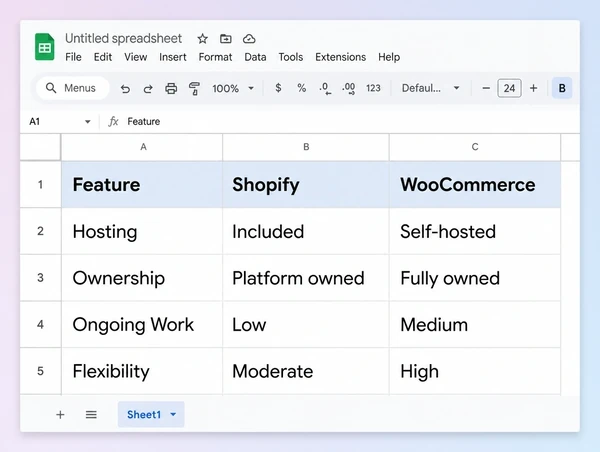Select the Feature header cell

142,185
